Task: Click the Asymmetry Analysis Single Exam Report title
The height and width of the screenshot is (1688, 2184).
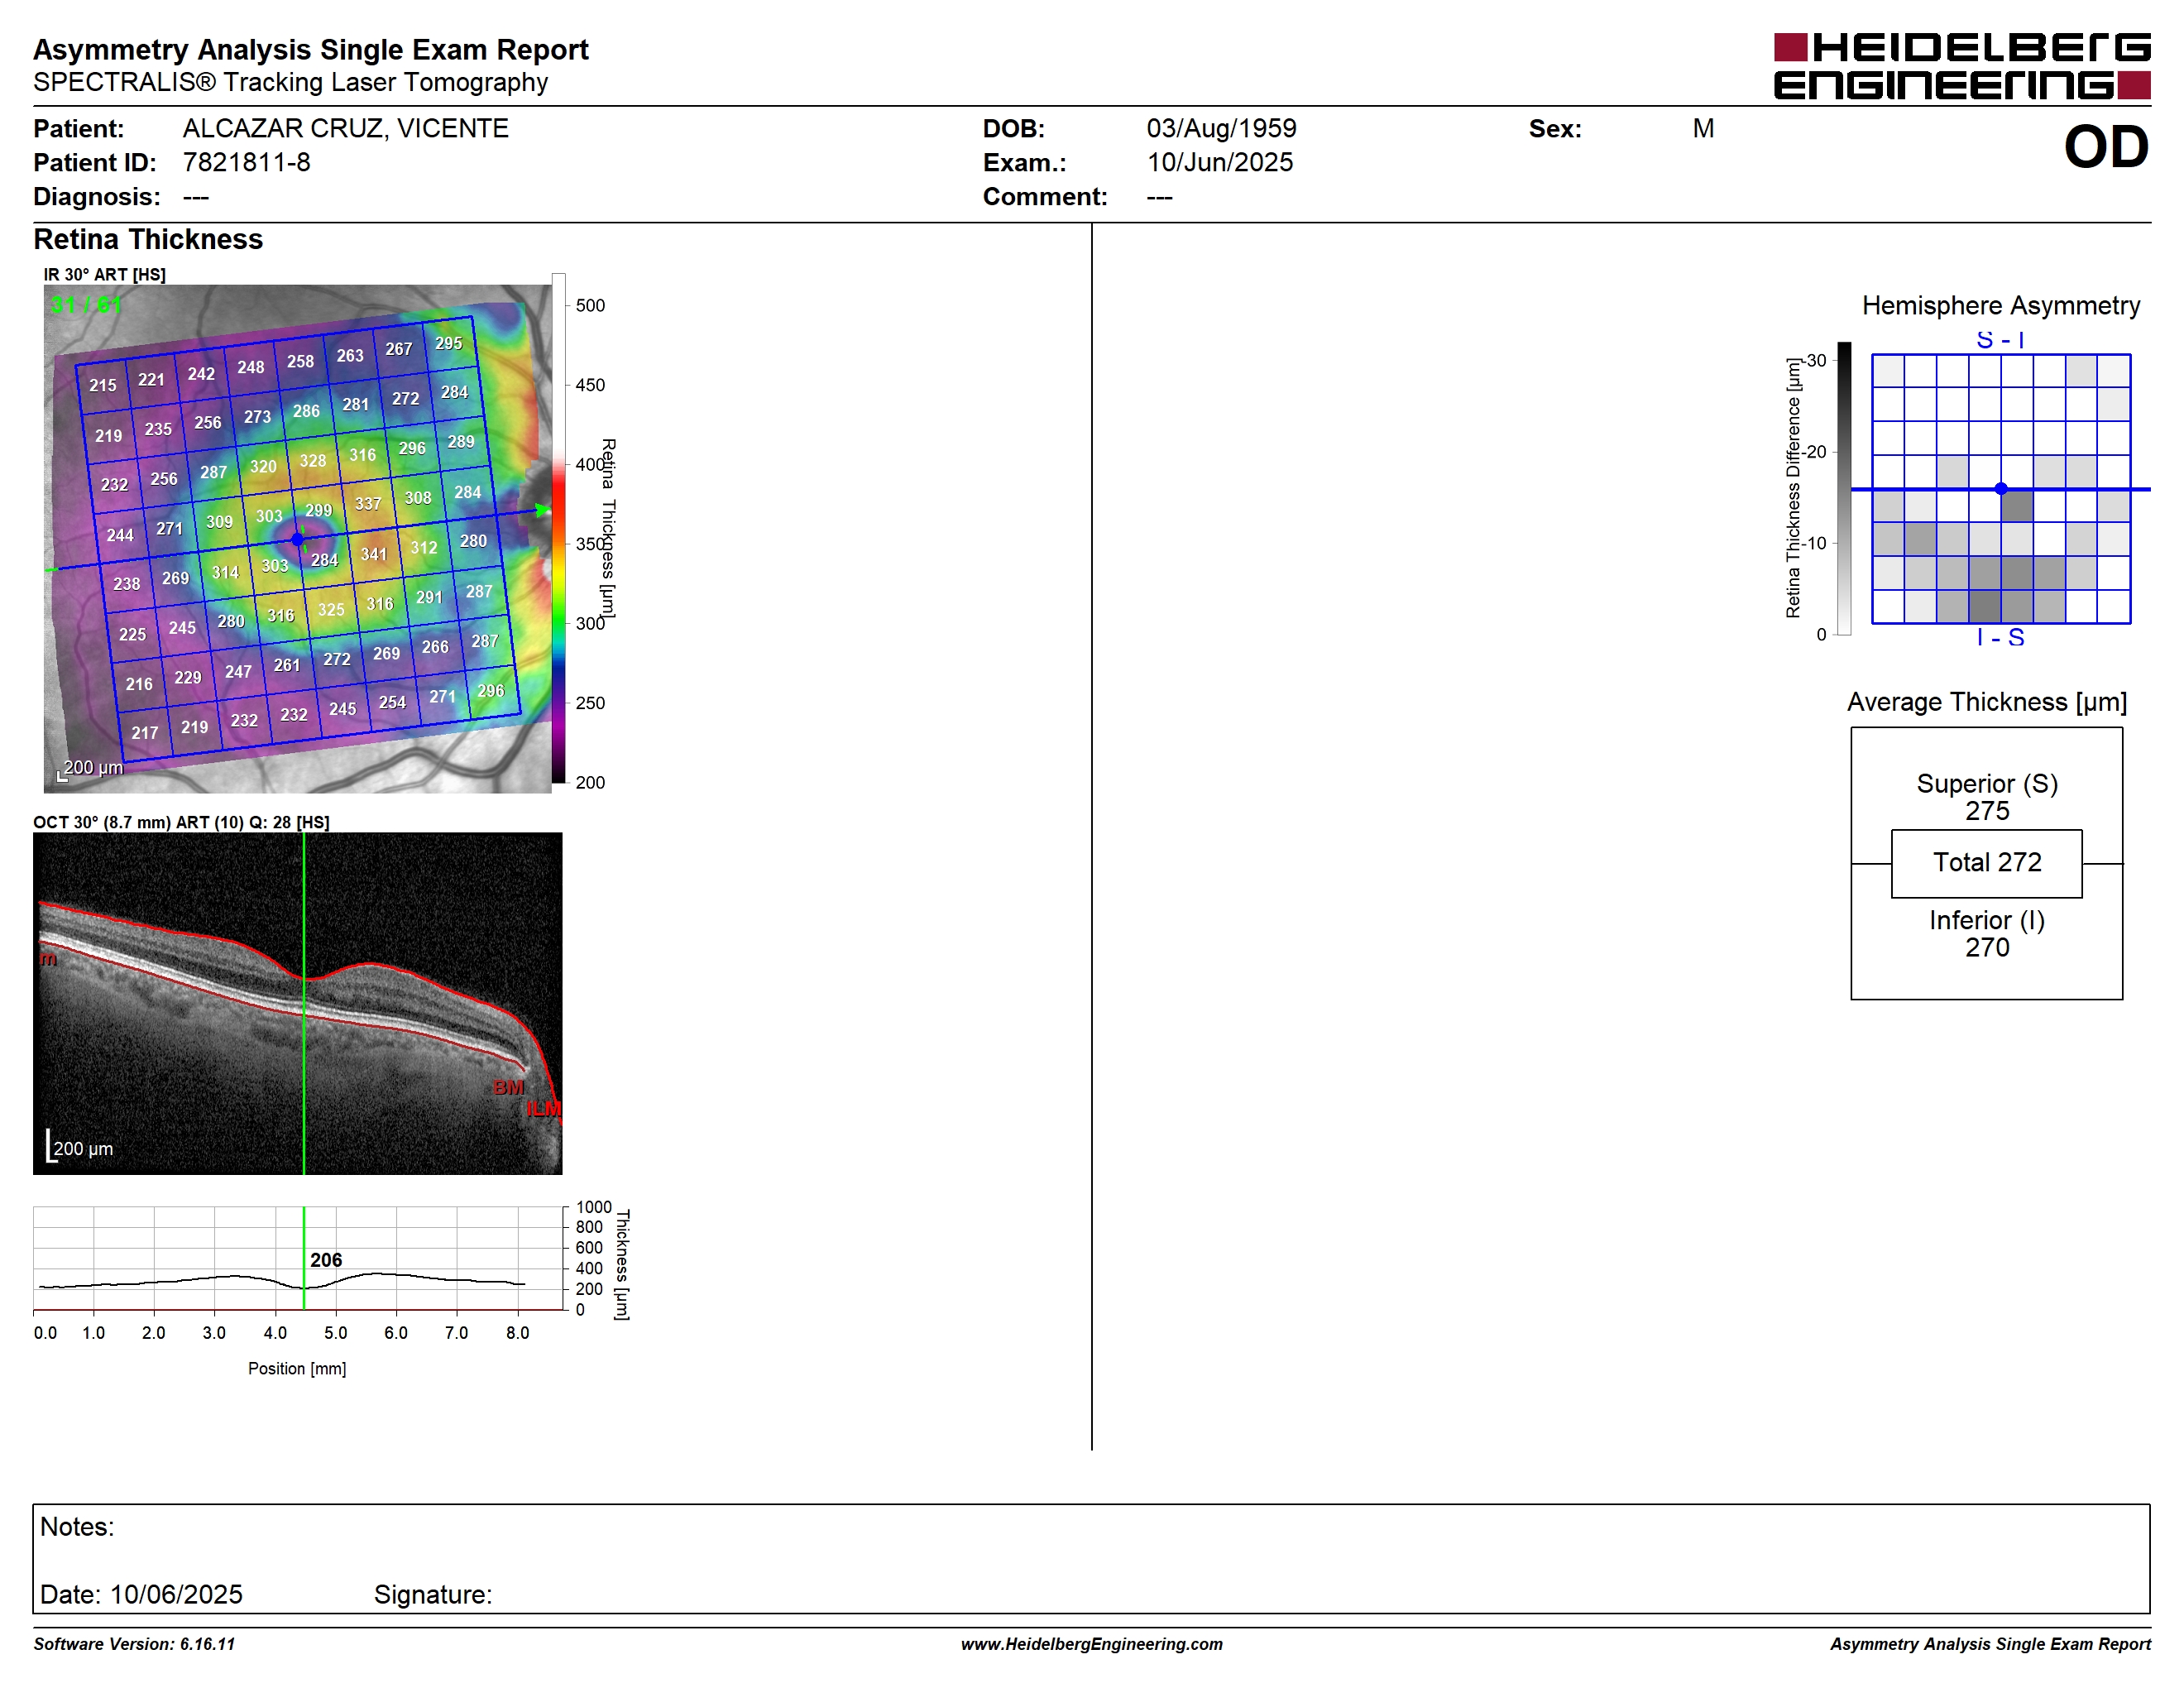Action: pyautogui.click(x=311, y=50)
